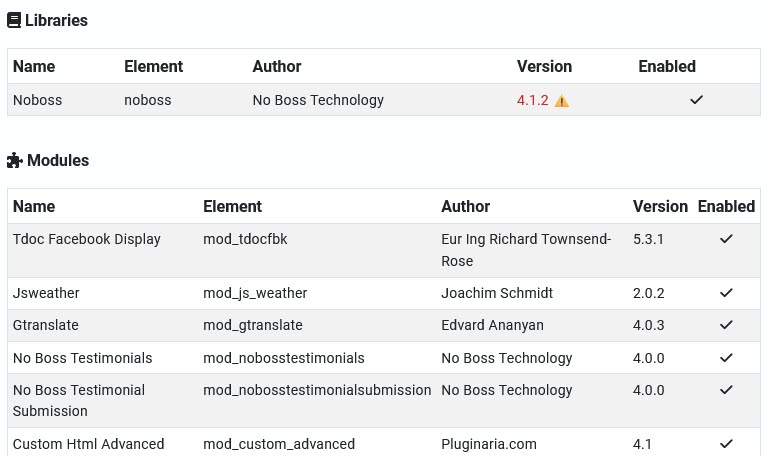Click the Pluginaria.com author text

[x=488, y=444]
